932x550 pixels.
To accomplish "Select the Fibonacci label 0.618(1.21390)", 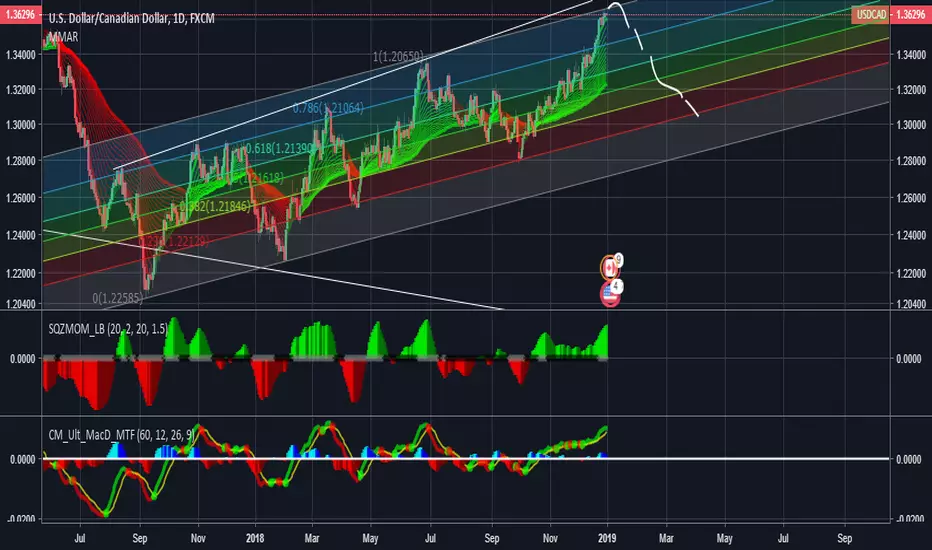I will click(279, 148).
